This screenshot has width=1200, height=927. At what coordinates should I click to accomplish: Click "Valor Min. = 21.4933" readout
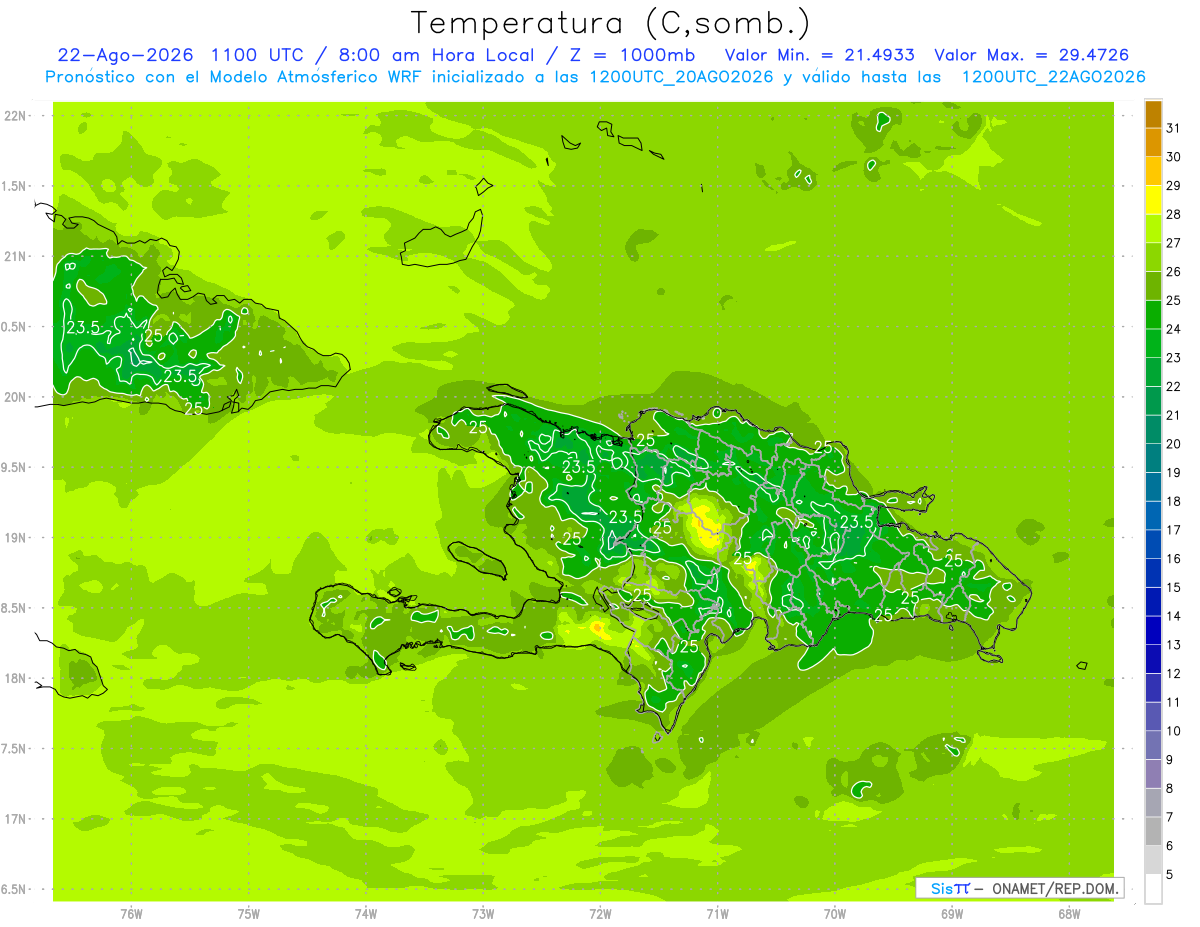click(820, 55)
